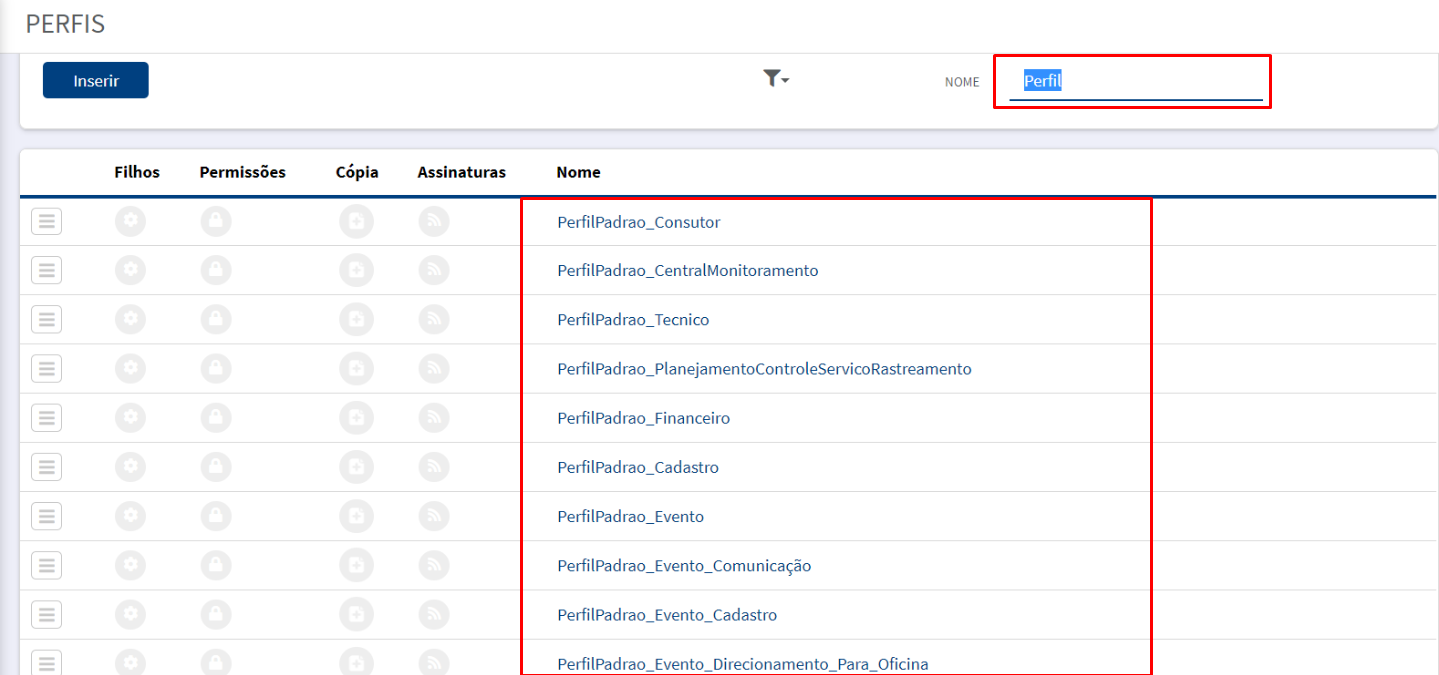Click Cópia icon for PerfilPadrao_CentralMonitoramento
This screenshot has width=1439, height=675.
(356, 270)
